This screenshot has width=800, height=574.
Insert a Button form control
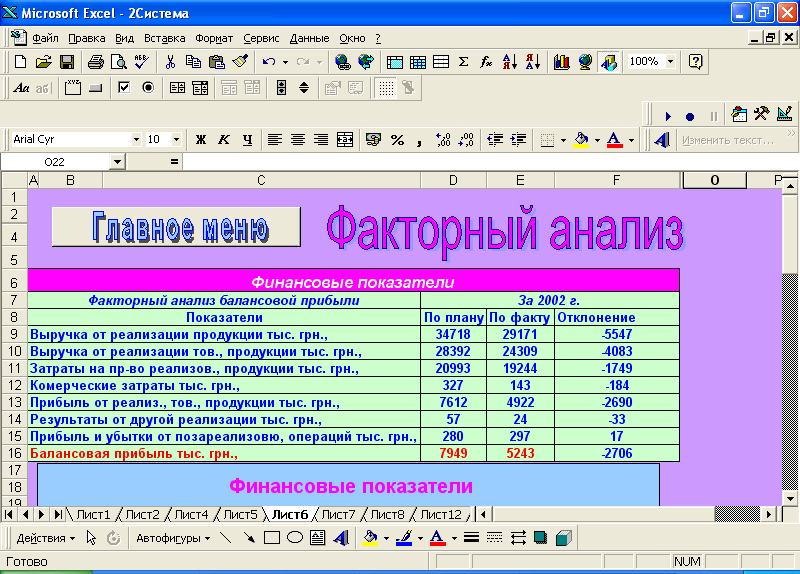(x=95, y=88)
